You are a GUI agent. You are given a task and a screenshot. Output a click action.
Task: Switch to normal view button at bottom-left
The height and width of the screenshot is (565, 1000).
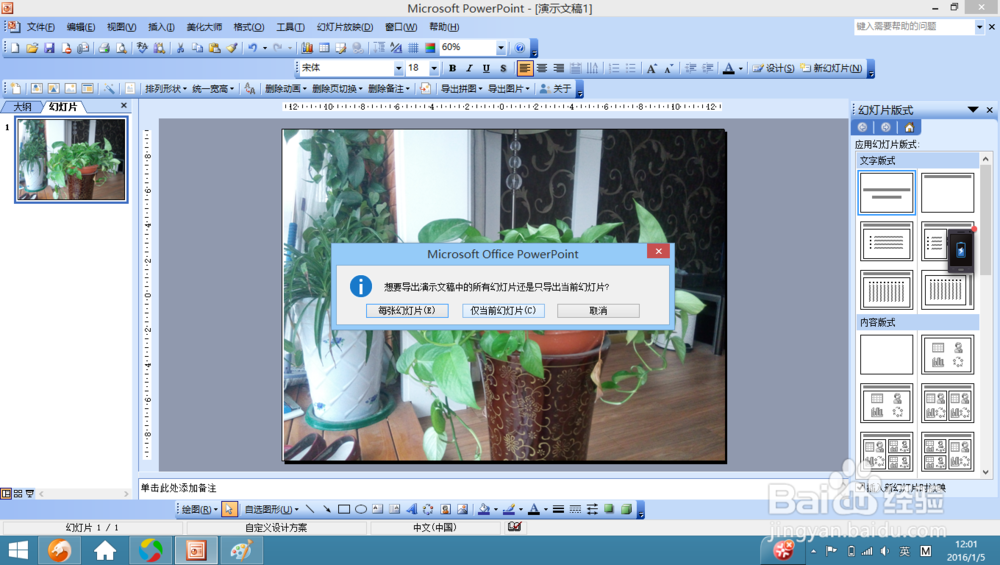click(x=6, y=494)
